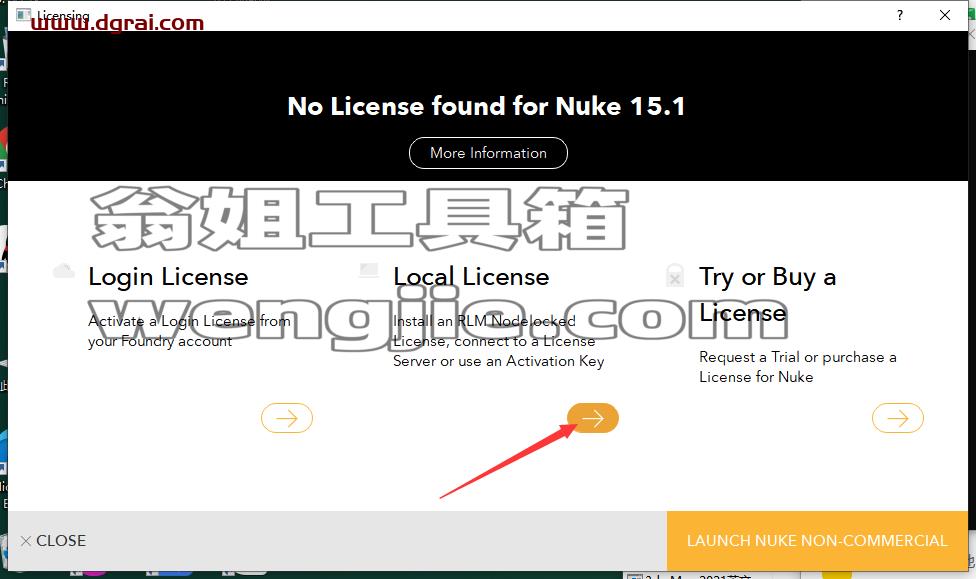Click the computer icon beside Local License
Viewport: 976px width, 579px height.
click(x=369, y=270)
